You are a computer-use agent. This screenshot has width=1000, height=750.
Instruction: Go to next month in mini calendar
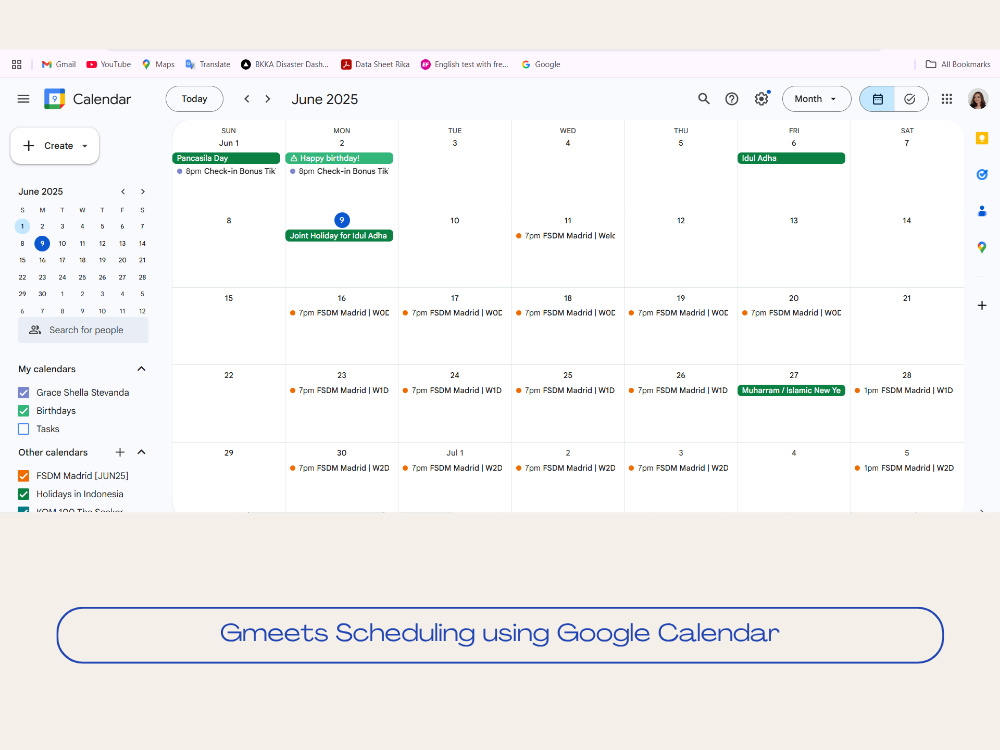143,191
